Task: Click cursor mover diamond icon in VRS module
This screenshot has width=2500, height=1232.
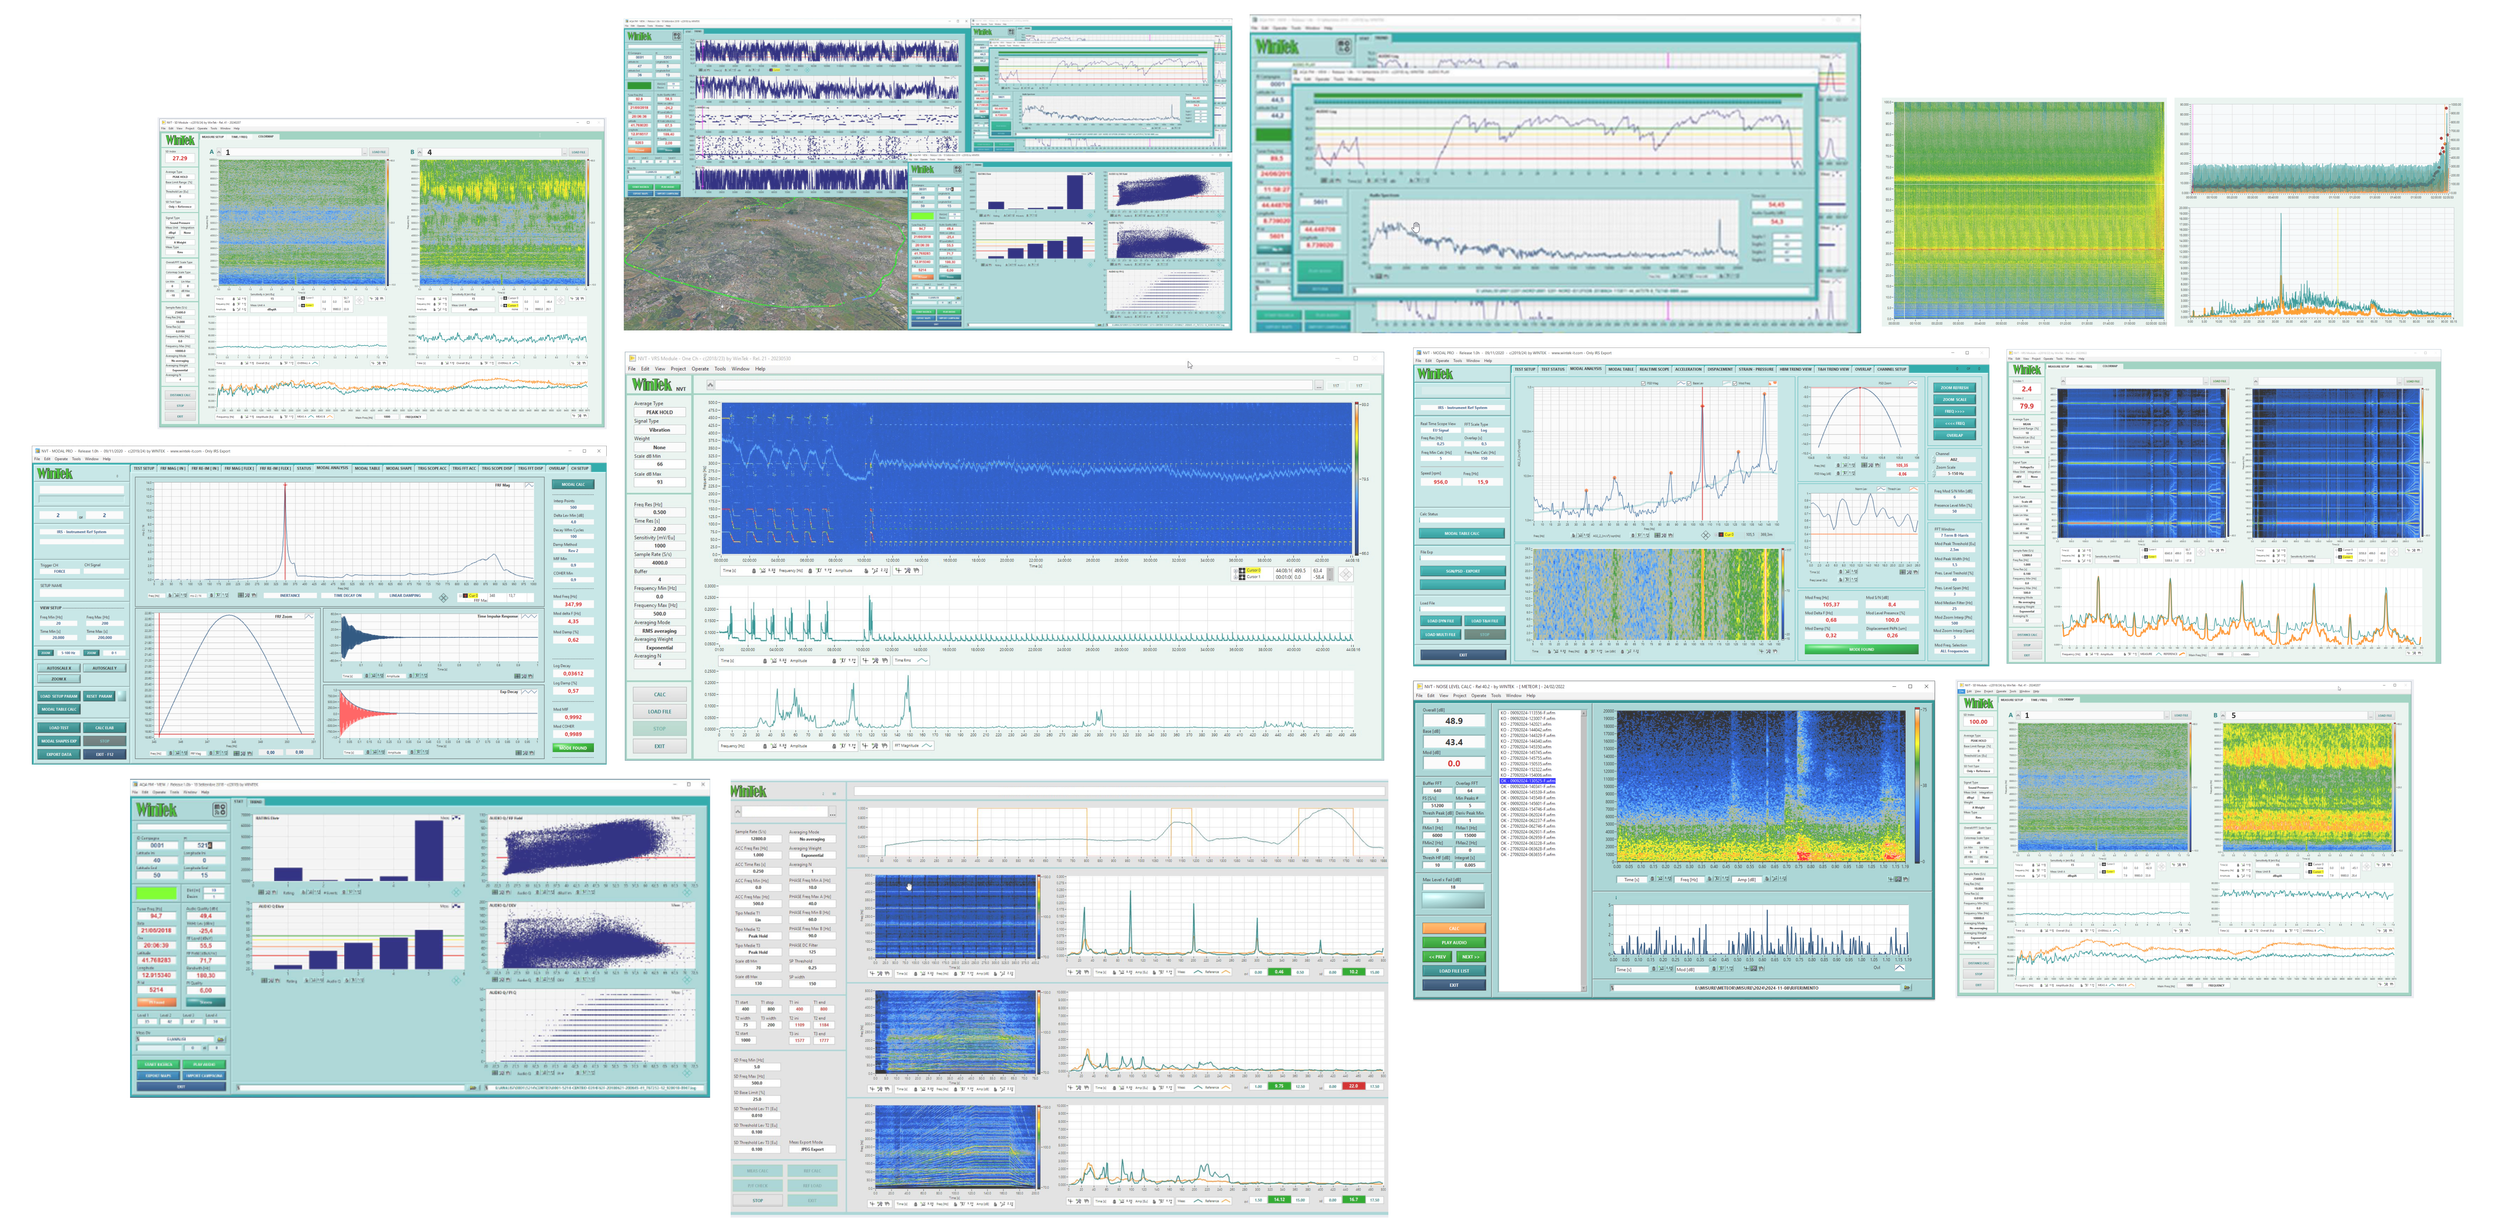Action: pos(1346,575)
